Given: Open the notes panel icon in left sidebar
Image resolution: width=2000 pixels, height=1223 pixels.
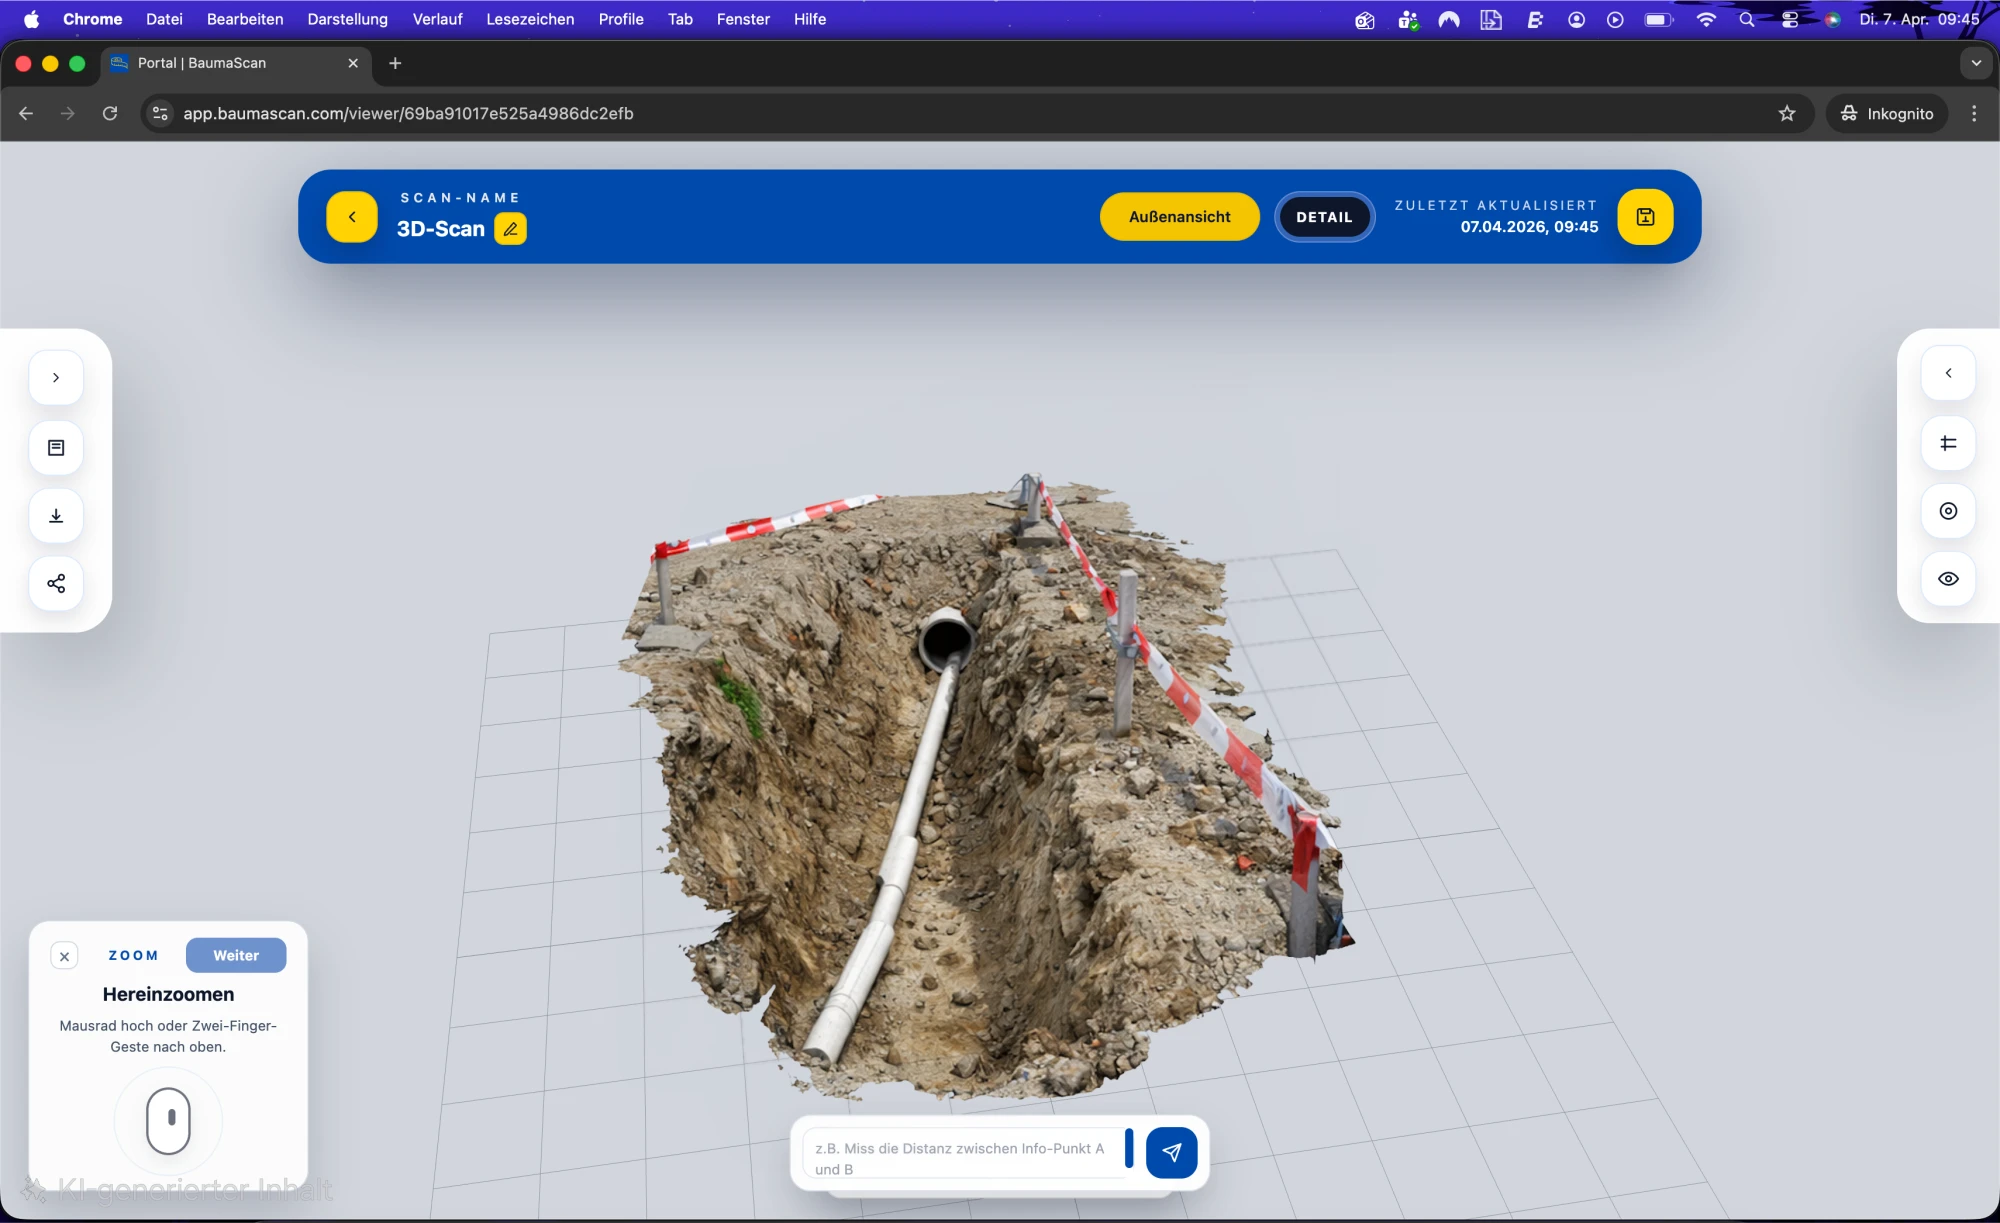Looking at the screenshot, I should click(56, 448).
